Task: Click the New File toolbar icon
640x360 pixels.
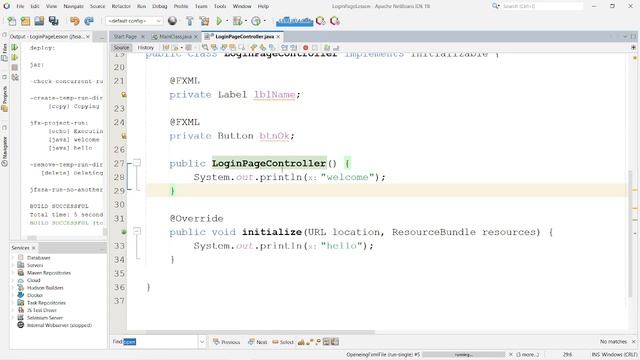Action: click(12, 21)
